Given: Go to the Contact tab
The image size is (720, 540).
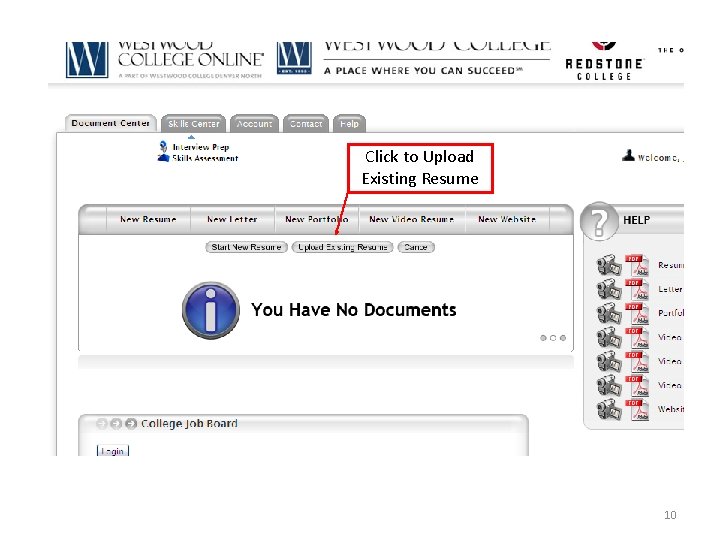Looking at the screenshot, I should click(306, 124).
